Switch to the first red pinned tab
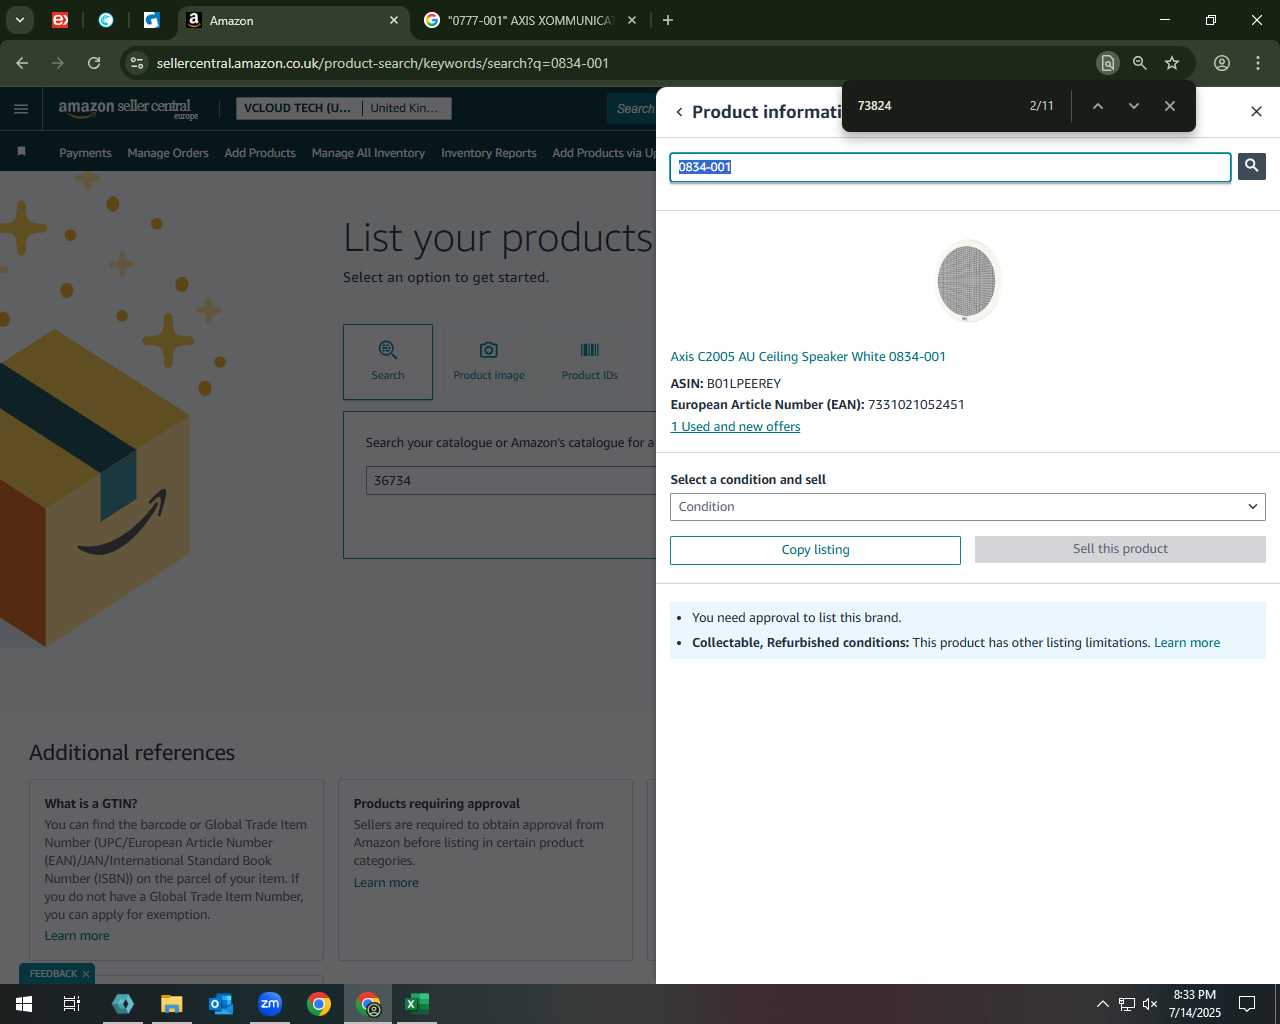Screen dimensions: 1280x1024 [x=60, y=20]
